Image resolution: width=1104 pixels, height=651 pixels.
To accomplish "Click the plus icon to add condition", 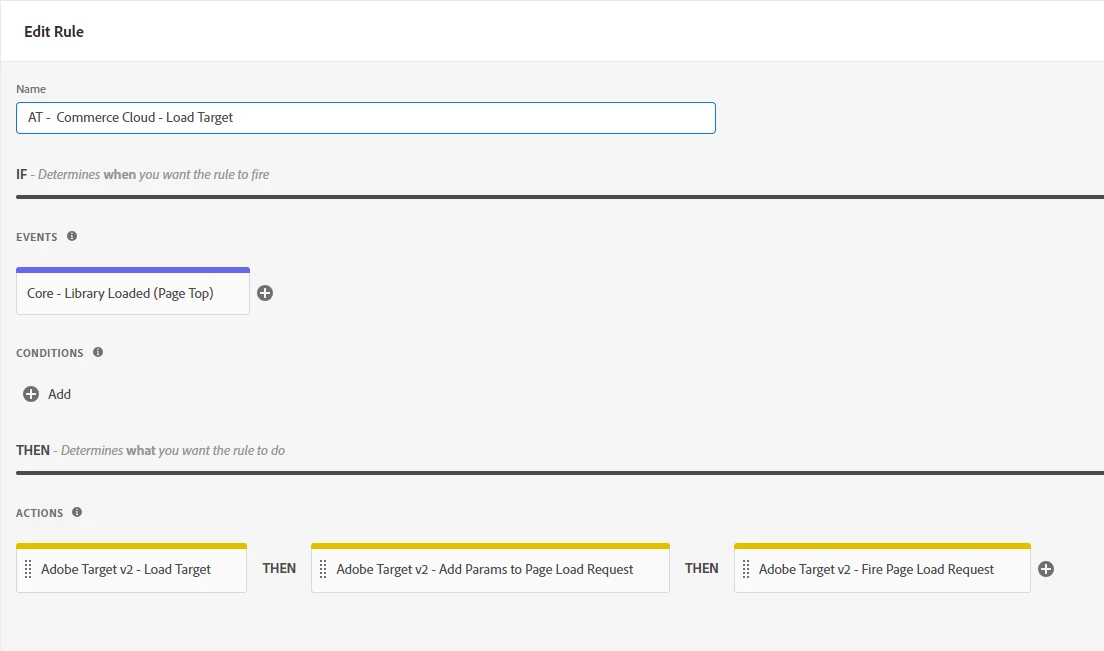I will [x=31, y=394].
